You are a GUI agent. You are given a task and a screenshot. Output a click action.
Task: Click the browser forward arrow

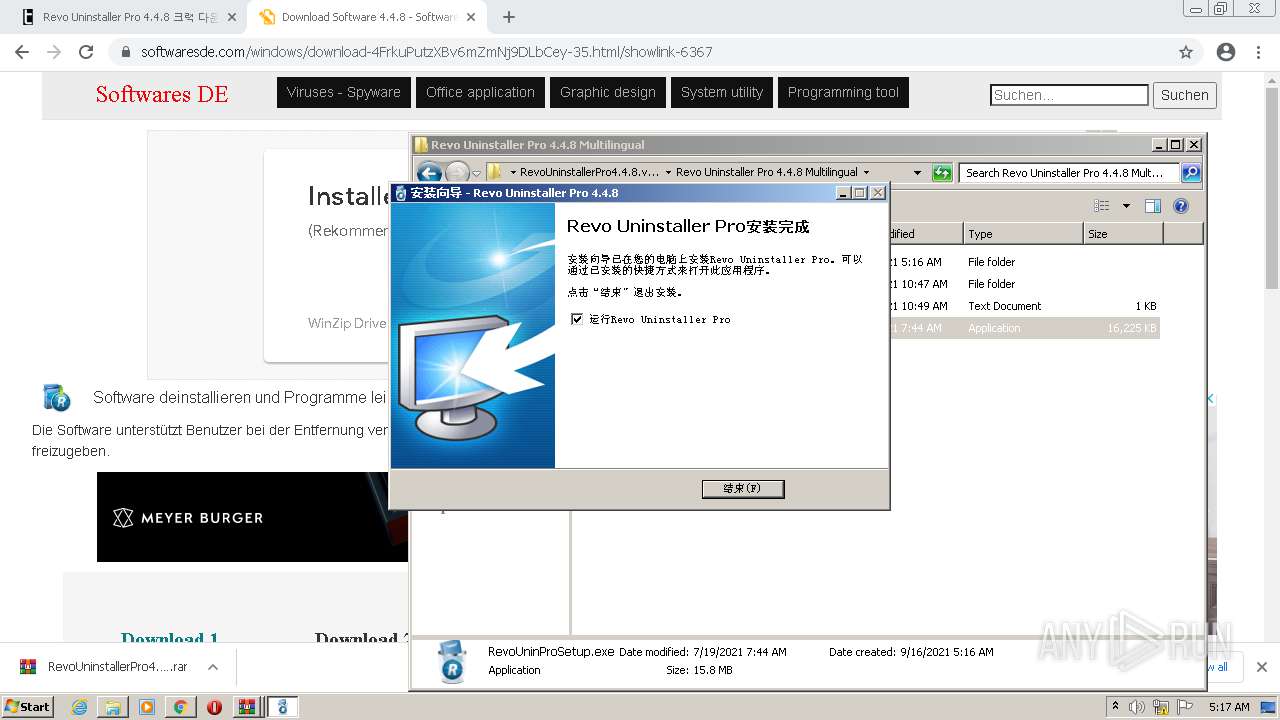54,52
